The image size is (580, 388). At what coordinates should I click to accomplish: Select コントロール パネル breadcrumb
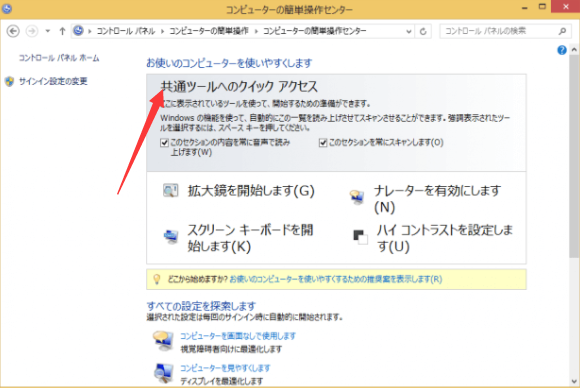126,31
